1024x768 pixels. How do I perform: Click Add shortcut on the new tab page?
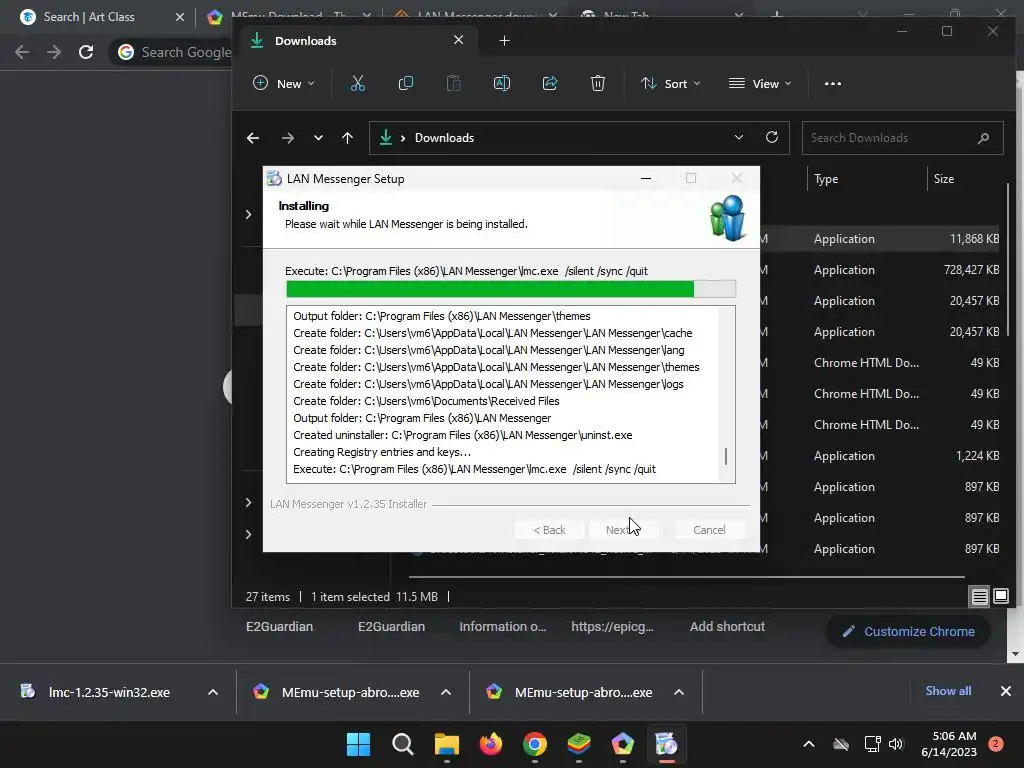(x=727, y=626)
